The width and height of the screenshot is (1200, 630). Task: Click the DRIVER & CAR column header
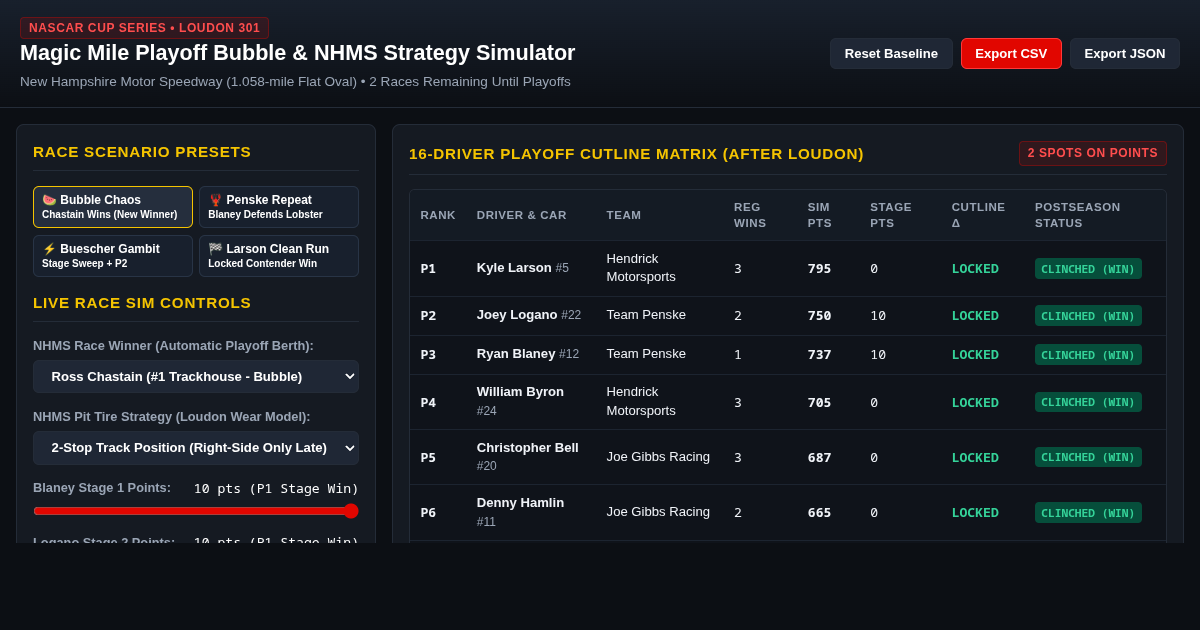pos(522,215)
